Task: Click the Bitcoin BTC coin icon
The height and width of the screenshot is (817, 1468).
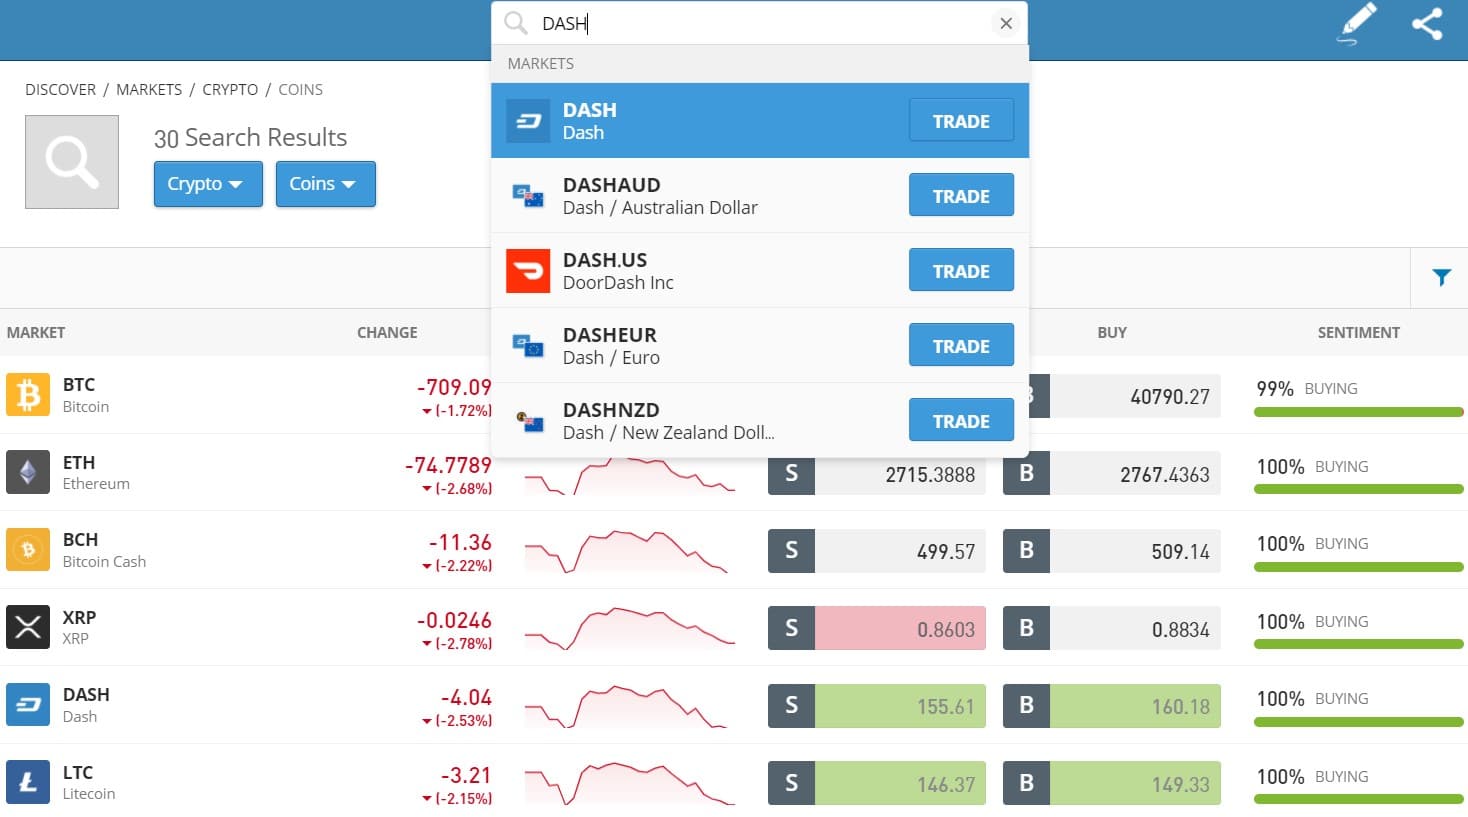Action: pyautogui.click(x=28, y=395)
